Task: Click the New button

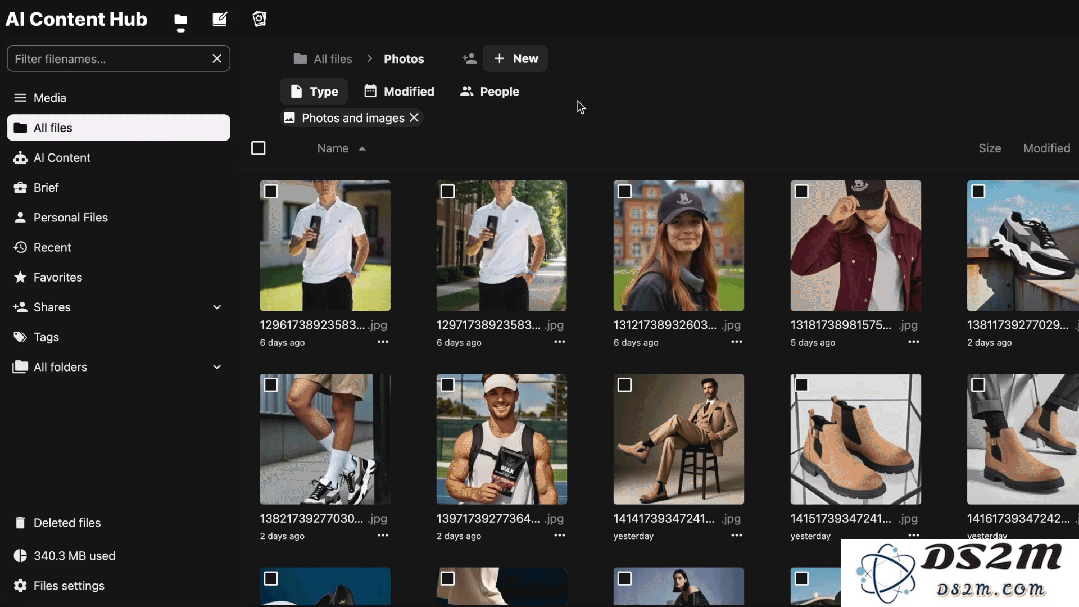Action: [x=515, y=58]
